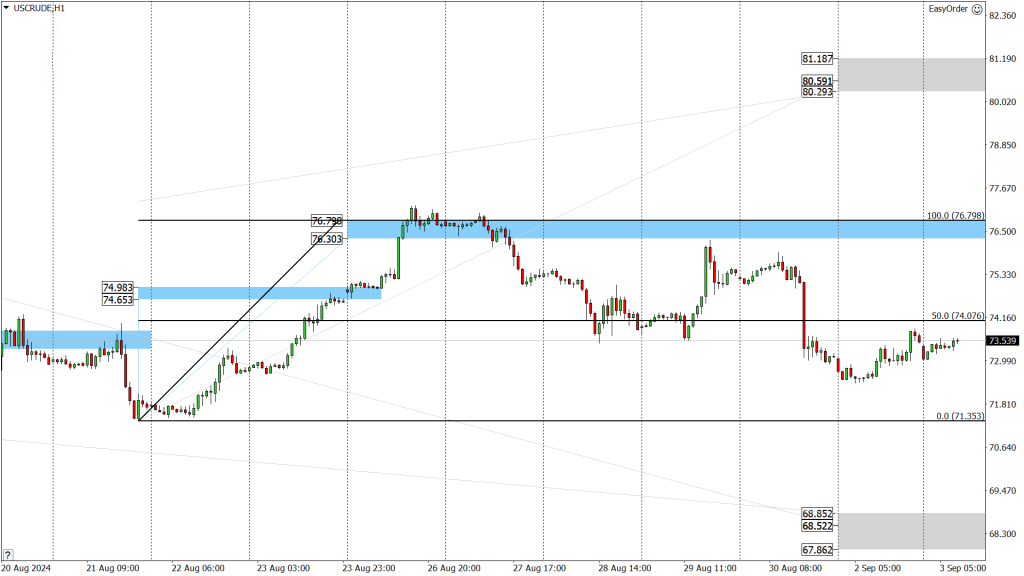Open the question mark help icon

pos(7,555)
